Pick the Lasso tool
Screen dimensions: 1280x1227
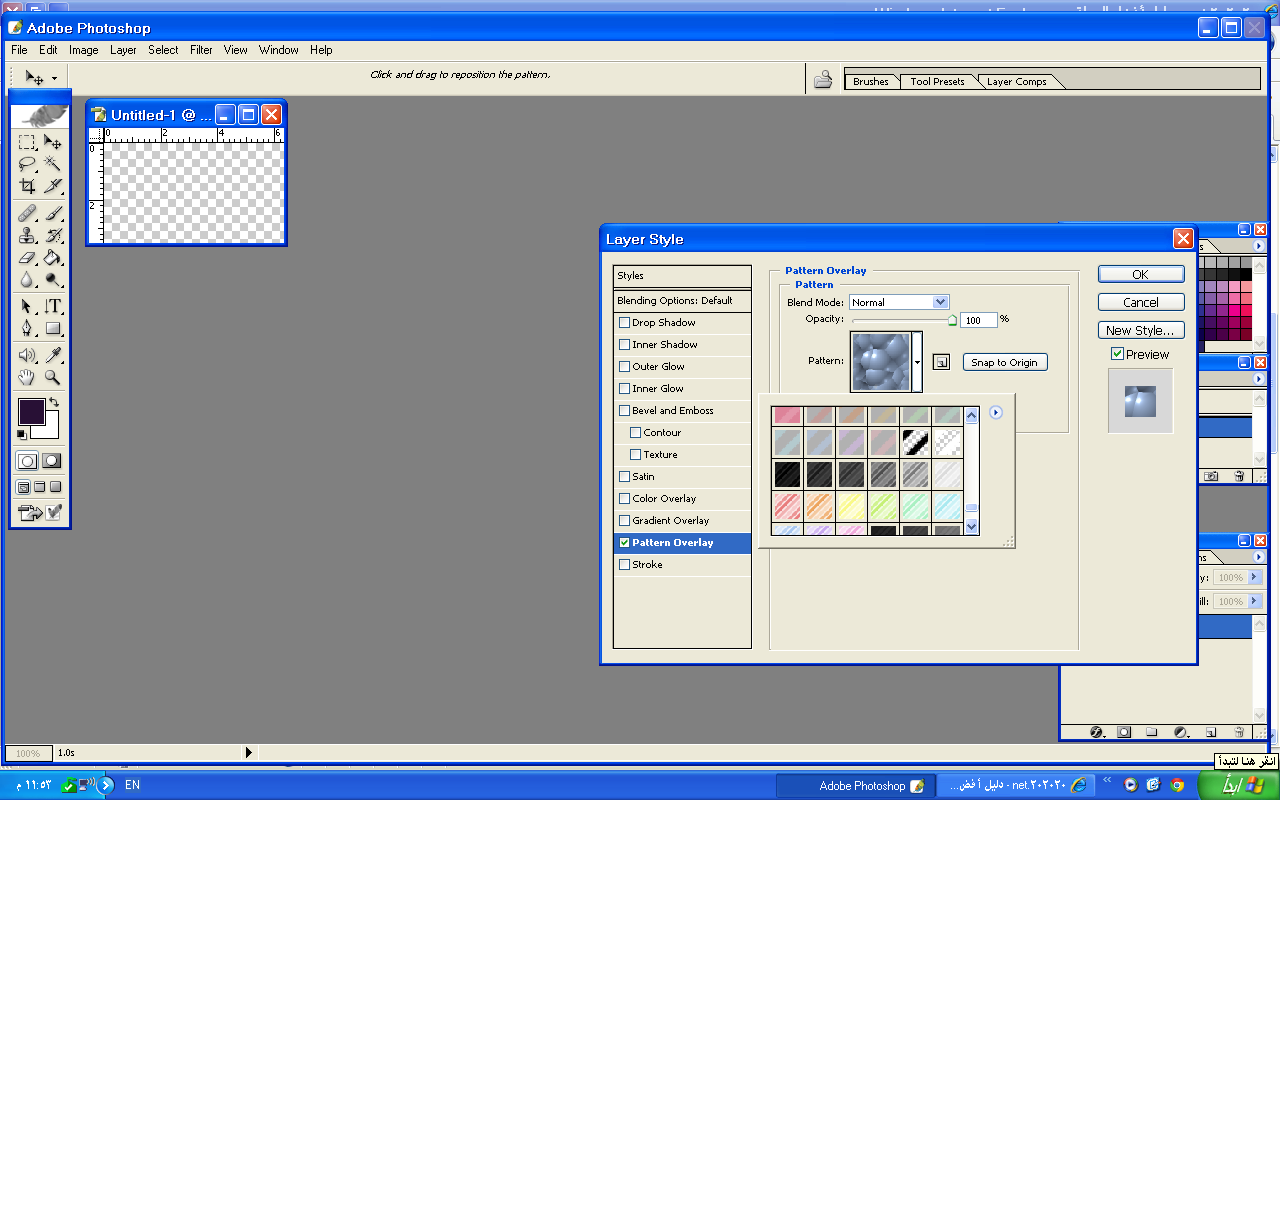coord(27,164)
